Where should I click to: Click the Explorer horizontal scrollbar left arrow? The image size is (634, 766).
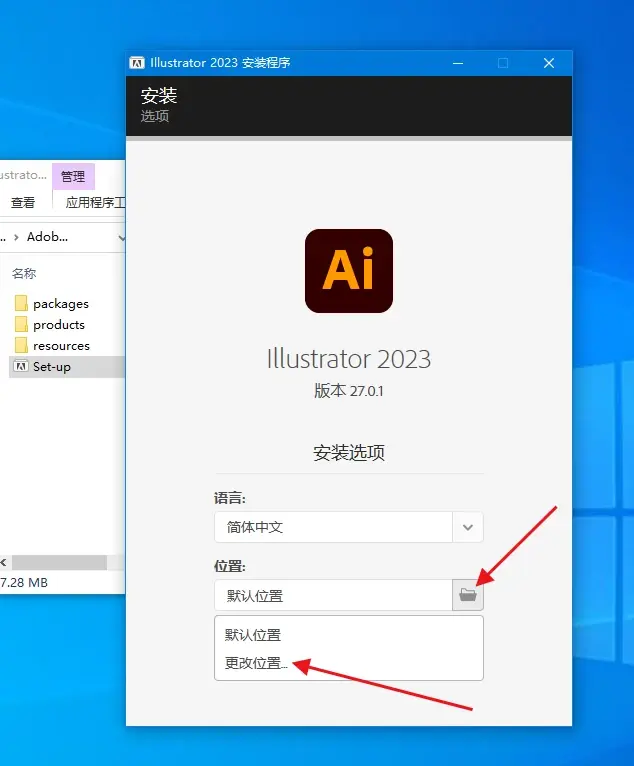coord(4,563)
